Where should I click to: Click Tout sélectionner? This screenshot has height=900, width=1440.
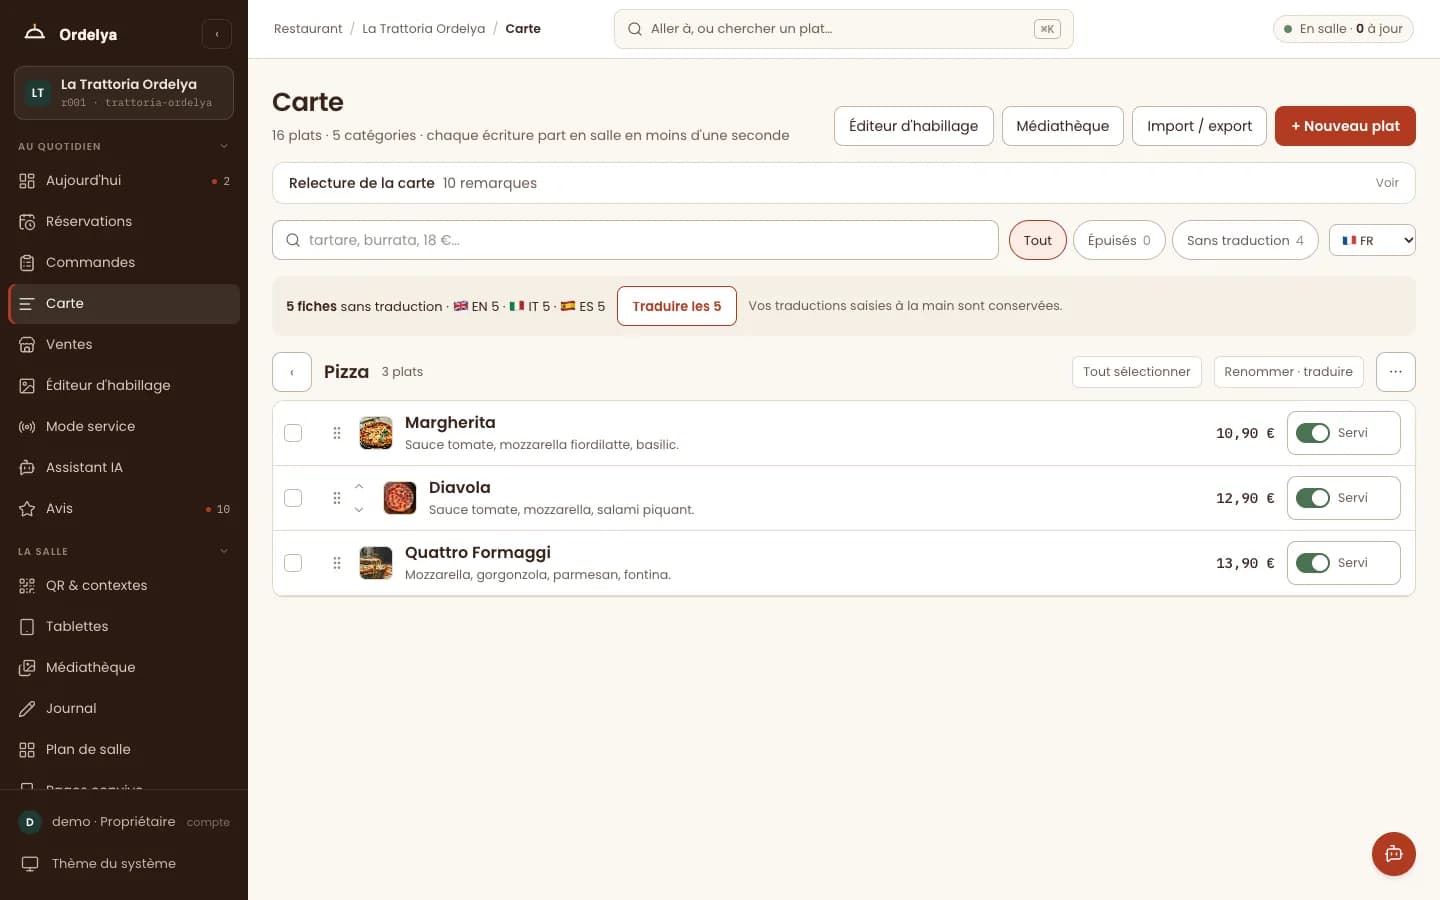click(x=1136, y=372)
